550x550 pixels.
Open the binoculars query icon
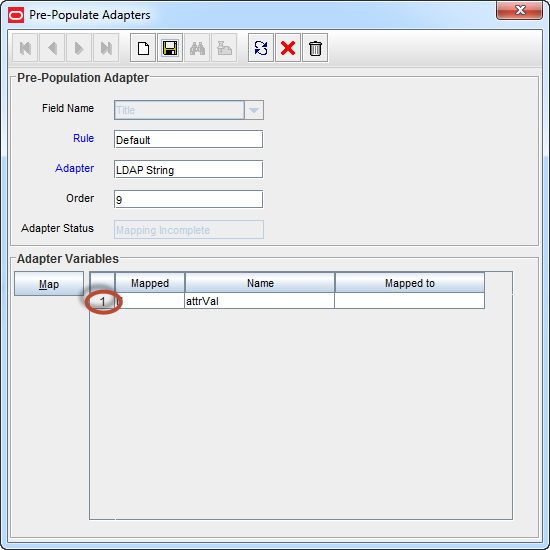click(197, 48)
